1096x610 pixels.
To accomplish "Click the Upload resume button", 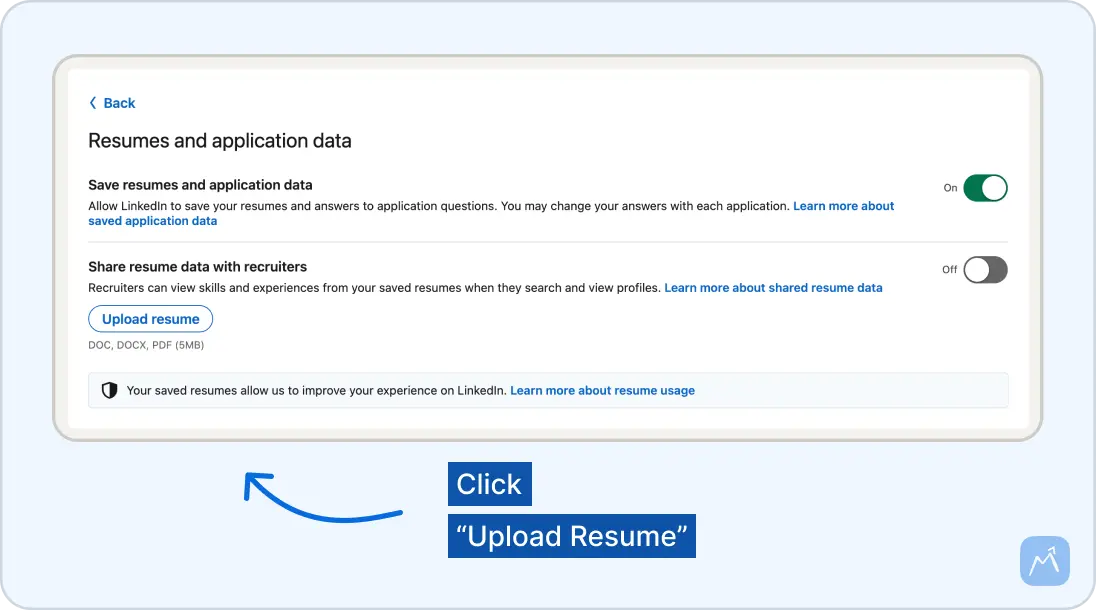I will point(150,319).
